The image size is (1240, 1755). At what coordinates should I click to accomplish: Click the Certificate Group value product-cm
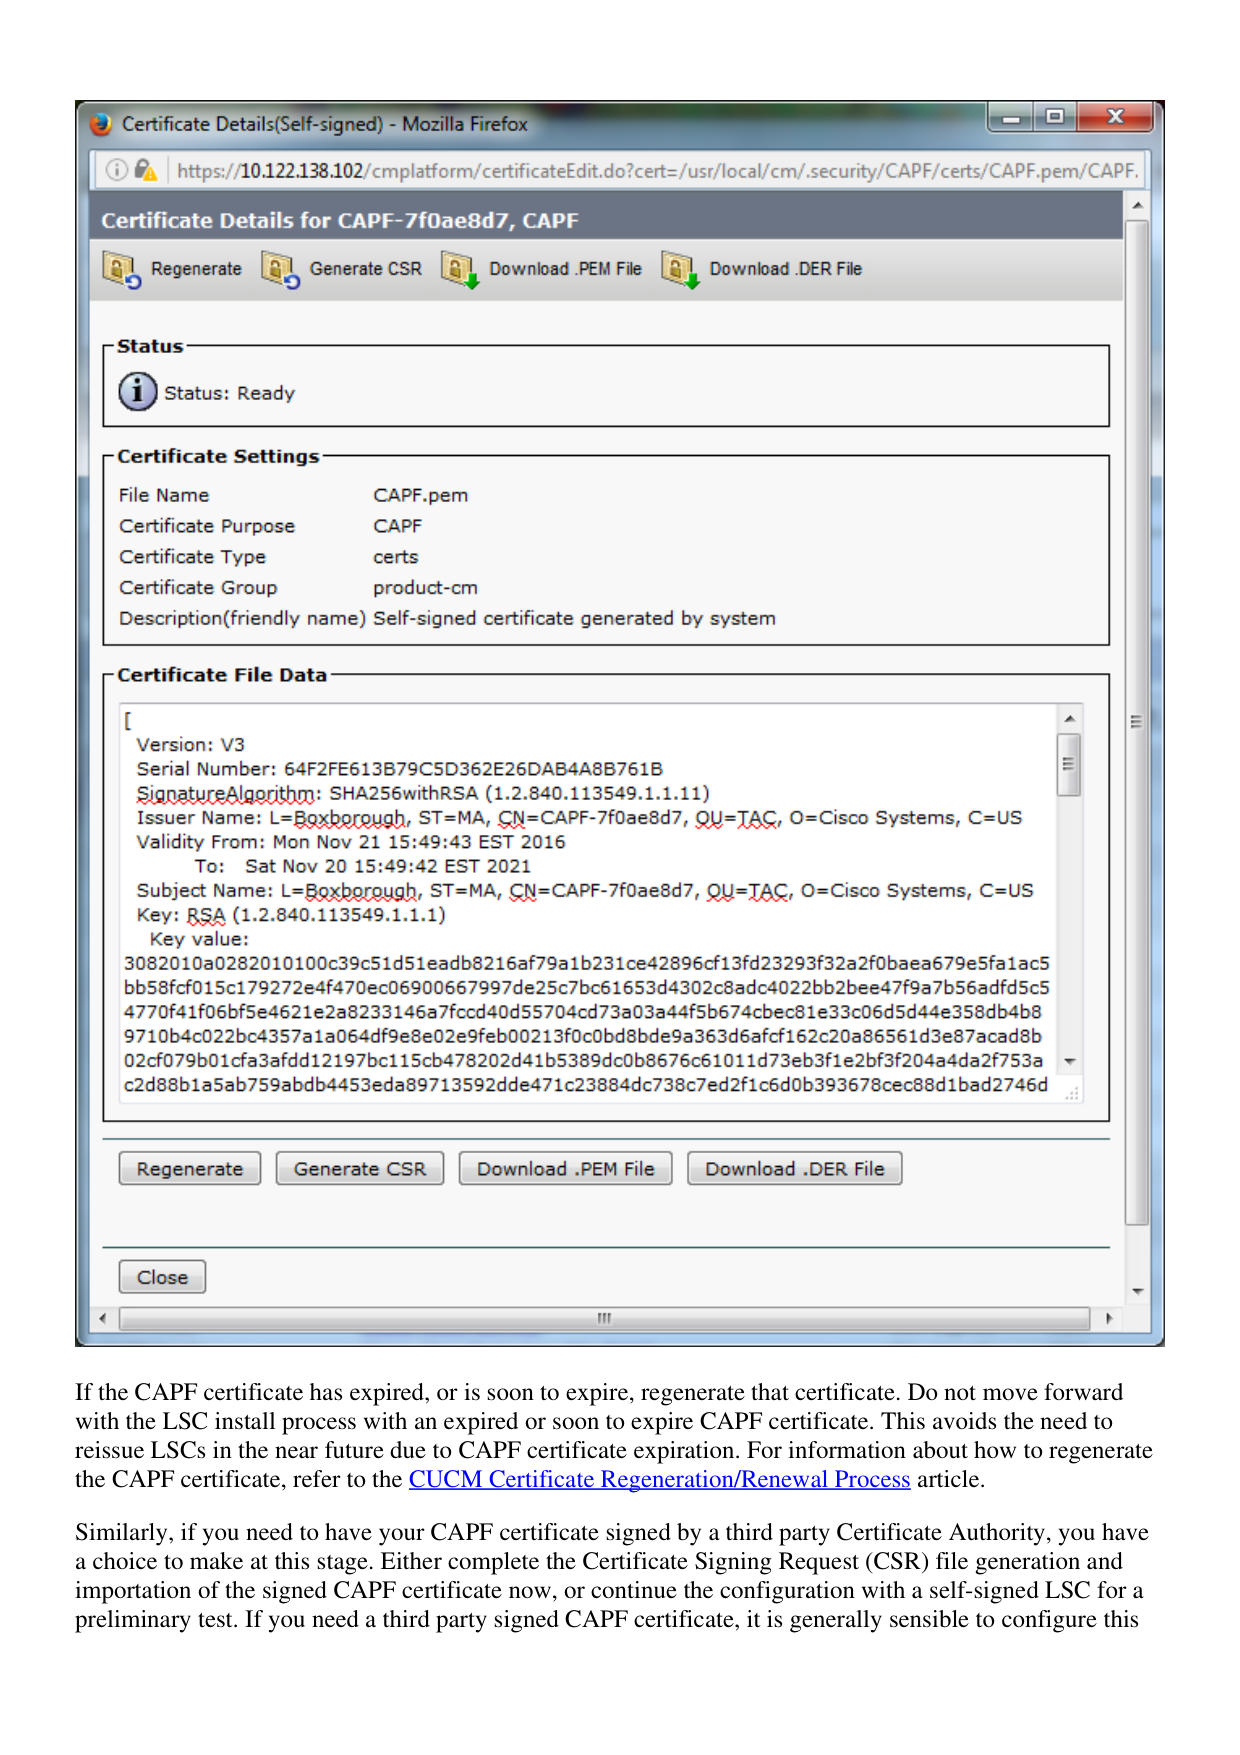click(425, 587)
